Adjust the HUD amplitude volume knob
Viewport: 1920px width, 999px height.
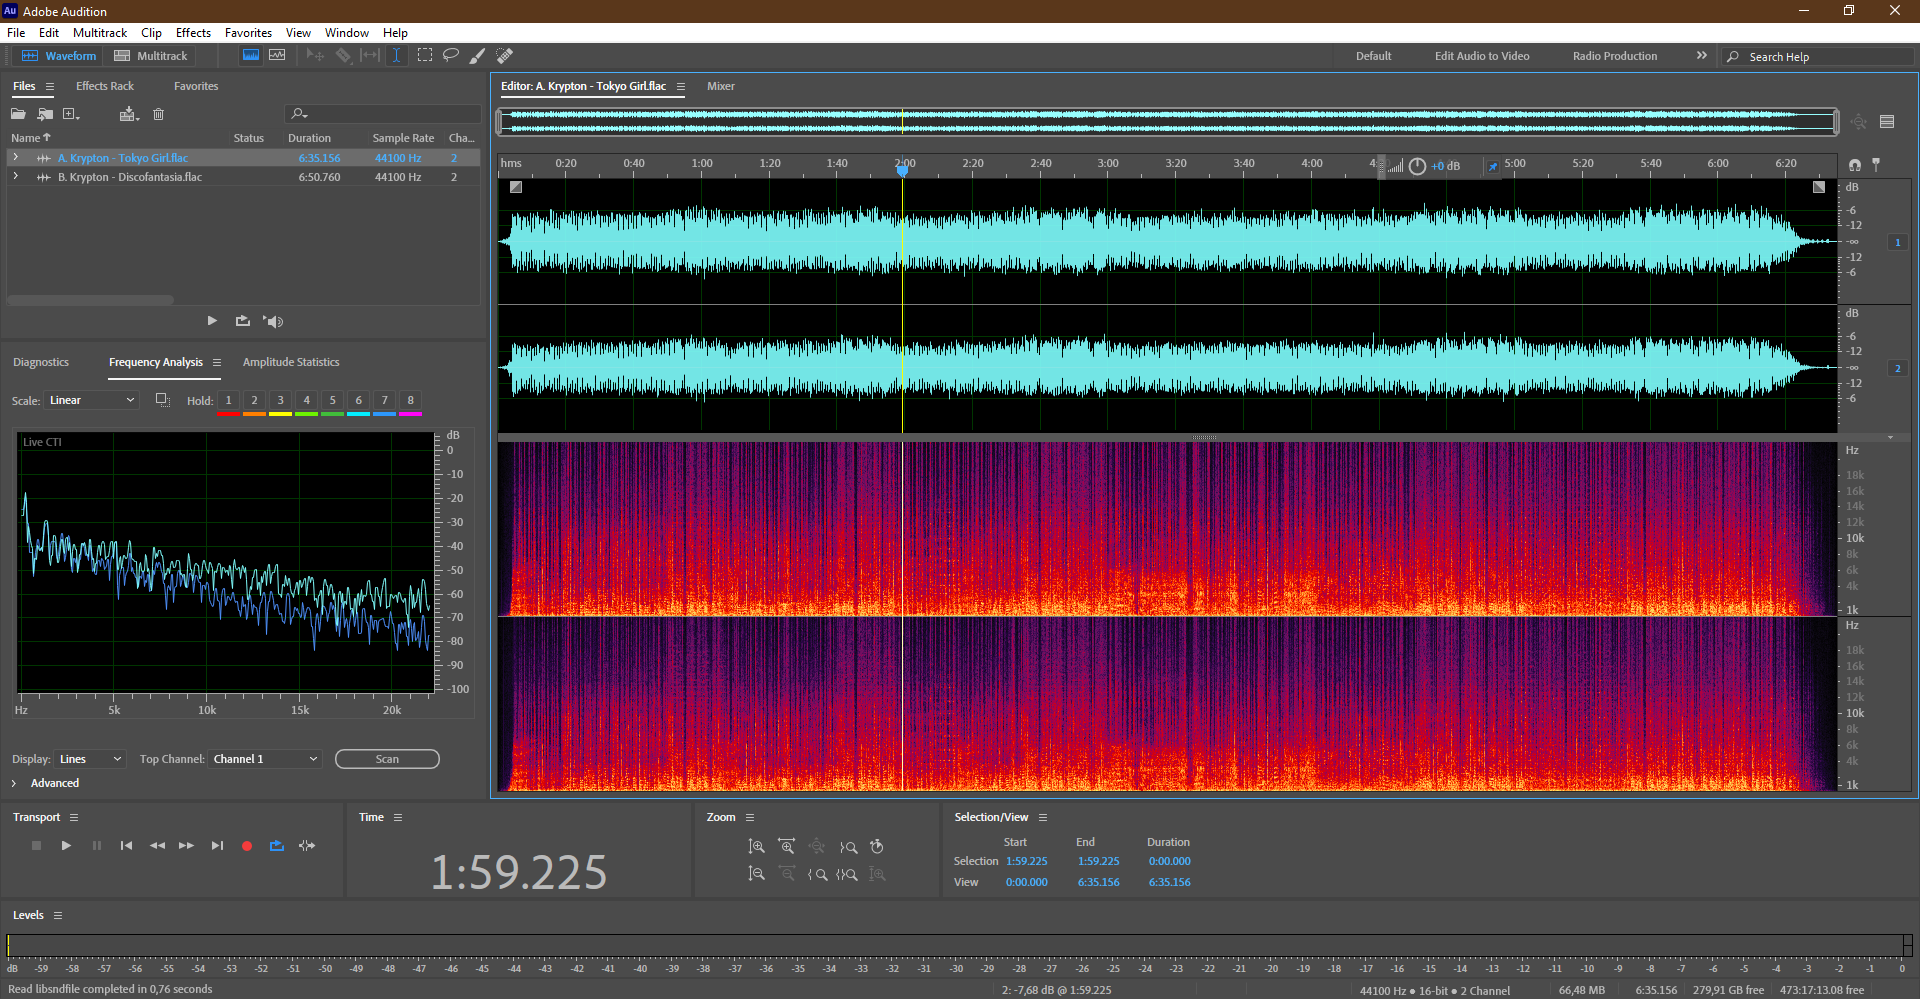coord(1417,166)
